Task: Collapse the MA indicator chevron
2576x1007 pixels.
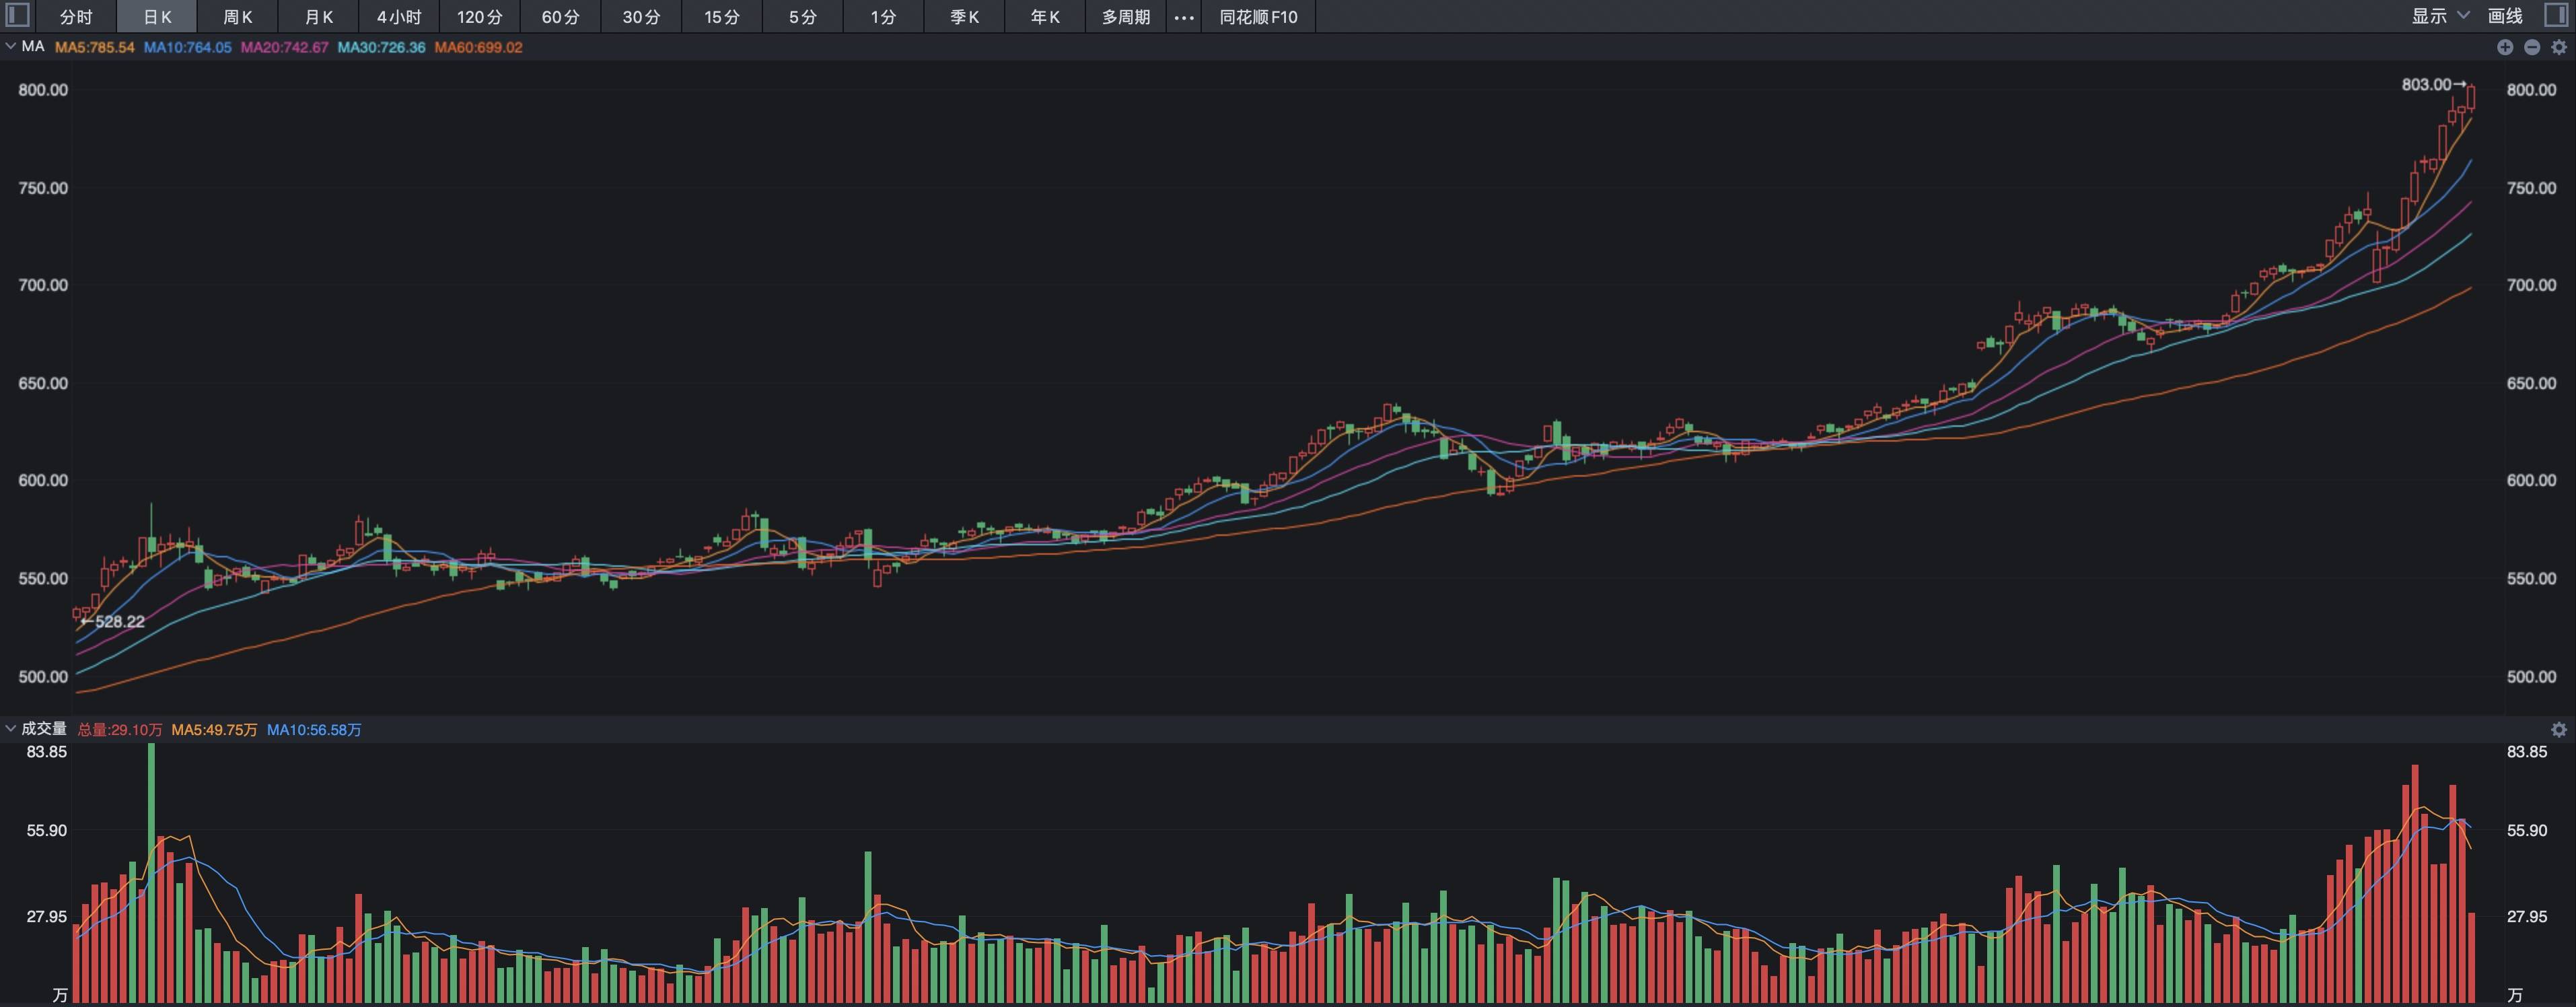Action: 10,46
